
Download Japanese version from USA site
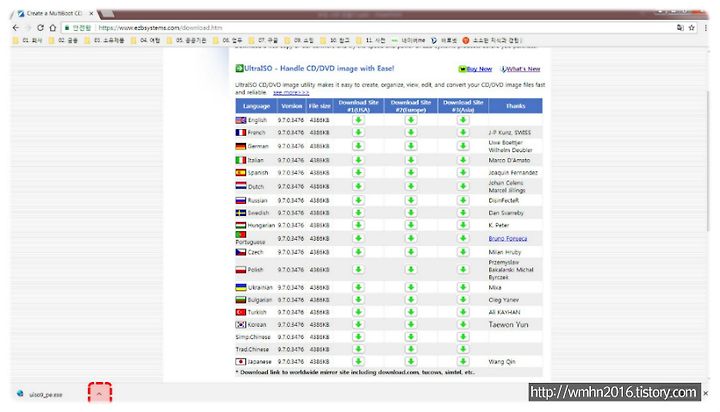(x=359, y=361)
